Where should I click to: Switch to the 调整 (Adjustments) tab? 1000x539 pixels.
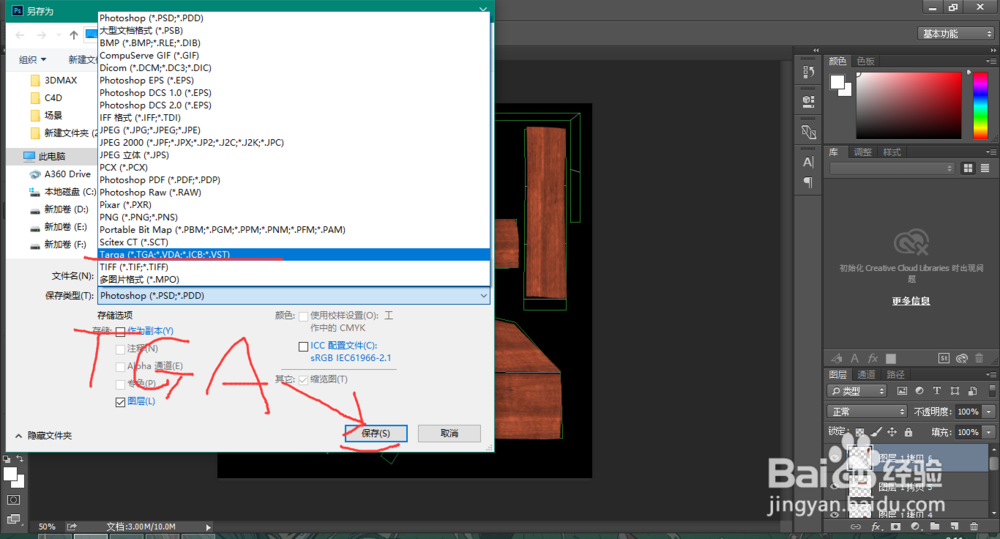coord(863,152)
